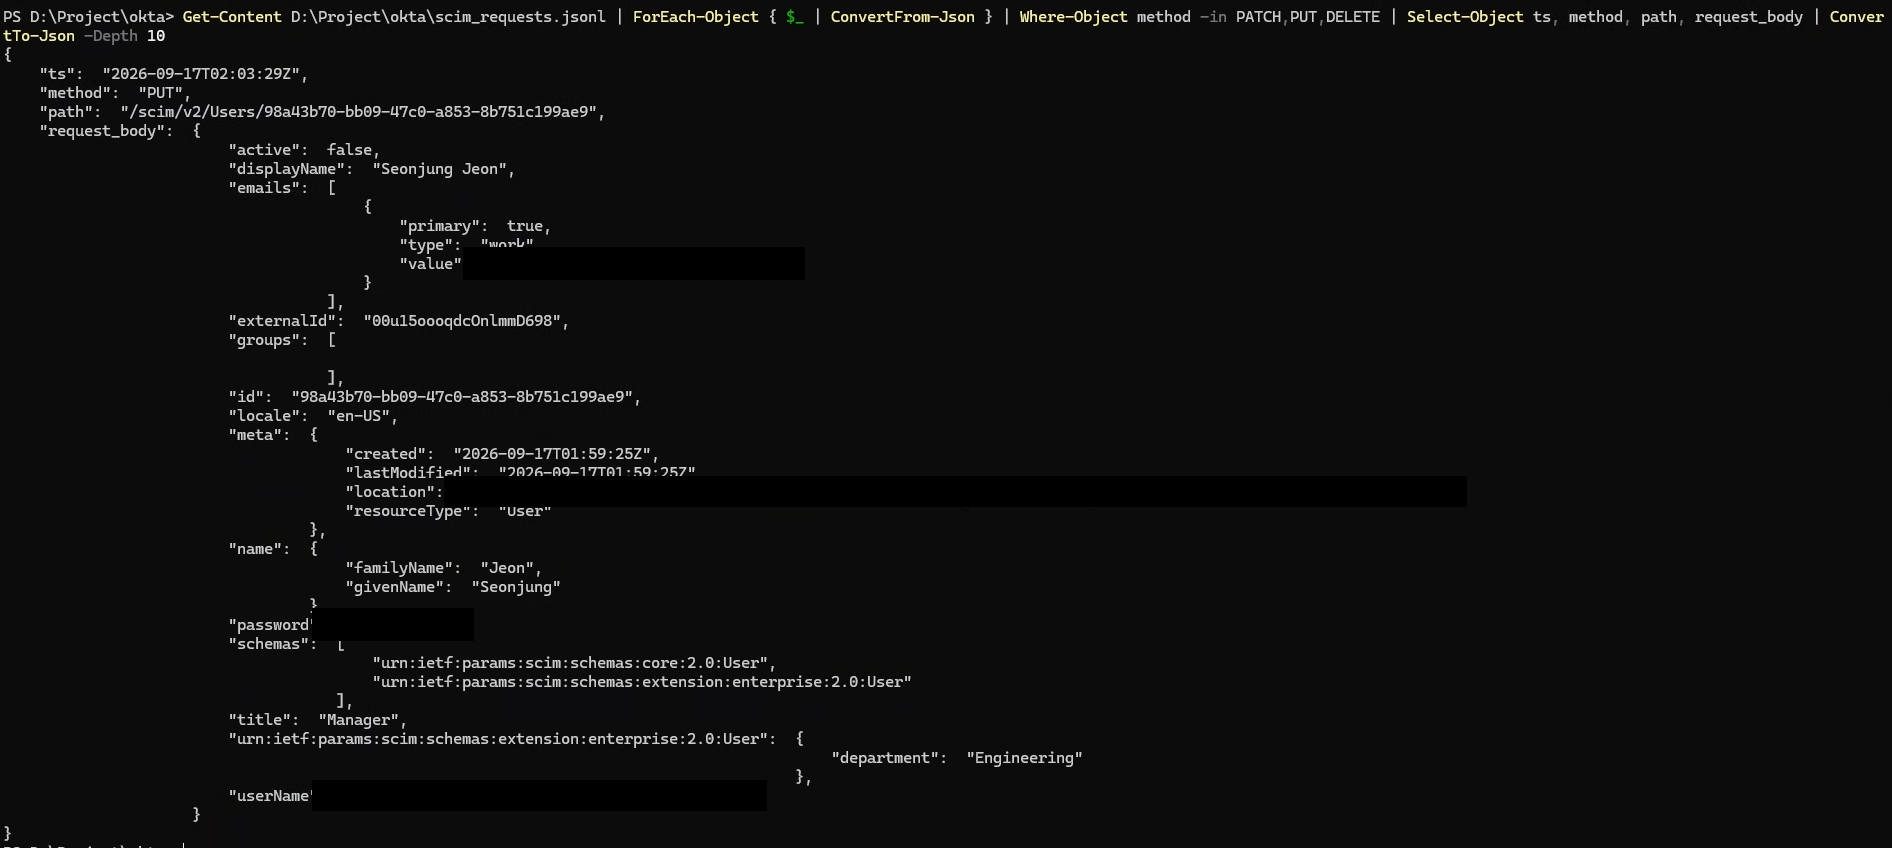This screenshot has height=848, width=1892.
Task: Click the Get-Content command text
Action: pyautogui.click(x=232, y=17)
